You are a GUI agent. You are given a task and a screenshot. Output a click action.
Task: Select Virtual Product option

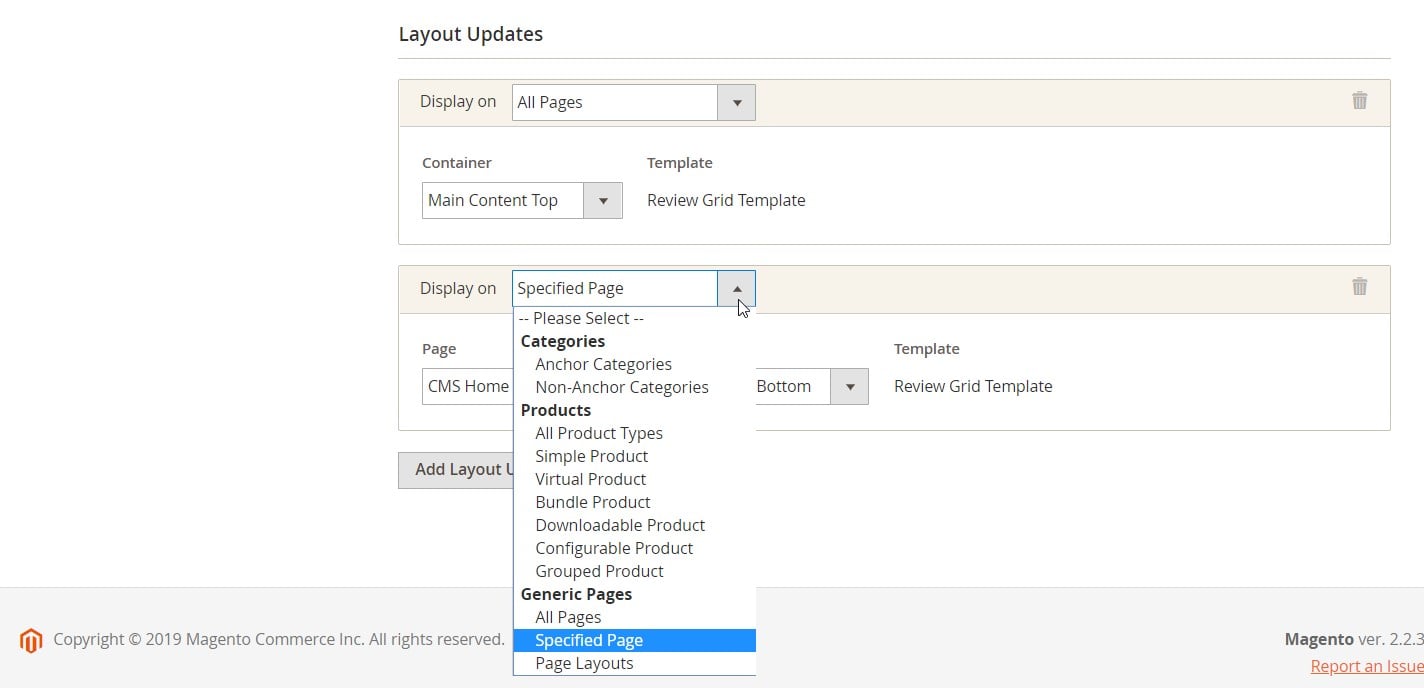tap(634, 479)
